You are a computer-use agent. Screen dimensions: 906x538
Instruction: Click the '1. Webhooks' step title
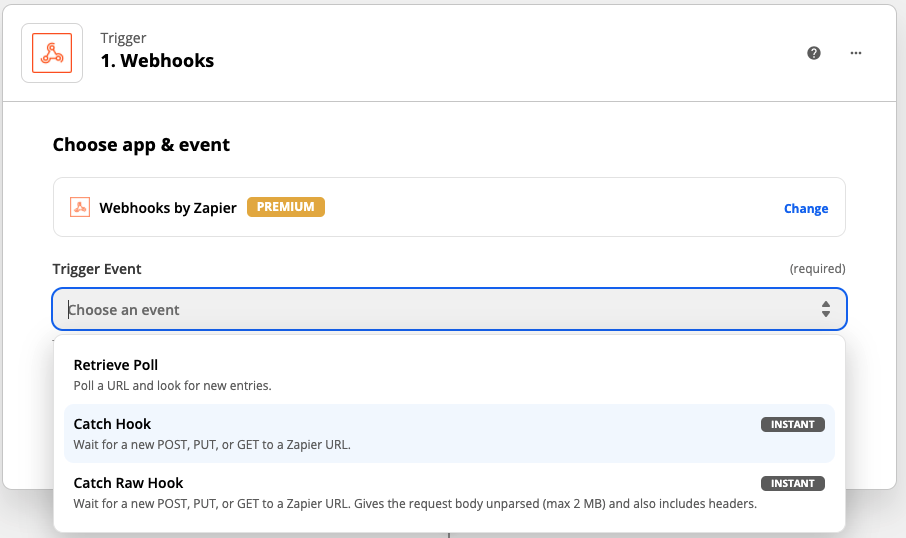pos(157,61)
